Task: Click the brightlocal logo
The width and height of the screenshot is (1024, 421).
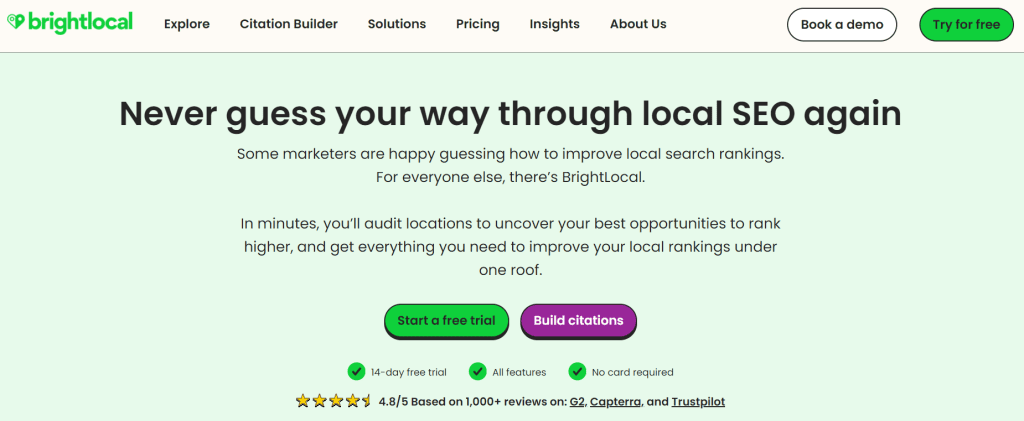Action: tap(70, 22)
